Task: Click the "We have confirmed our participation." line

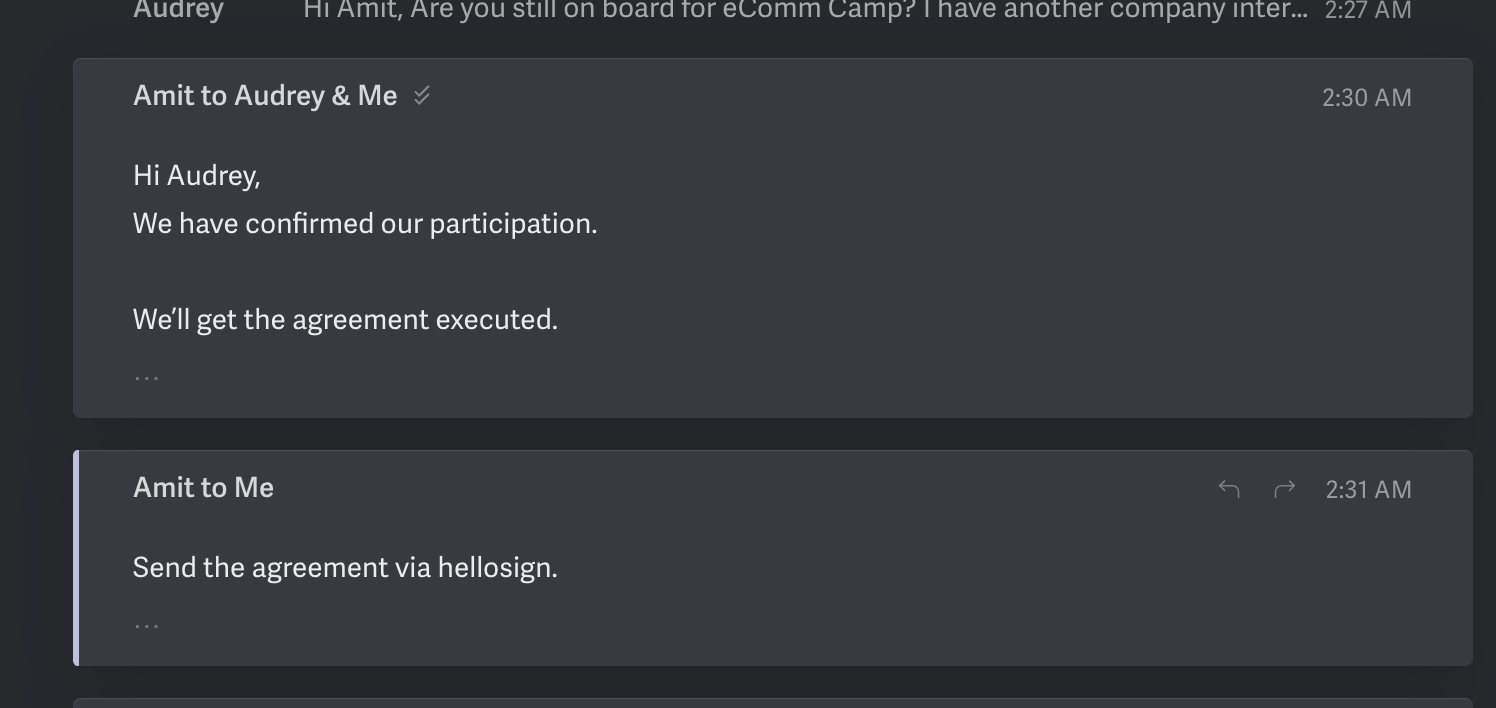Action: tap(365, 224)
